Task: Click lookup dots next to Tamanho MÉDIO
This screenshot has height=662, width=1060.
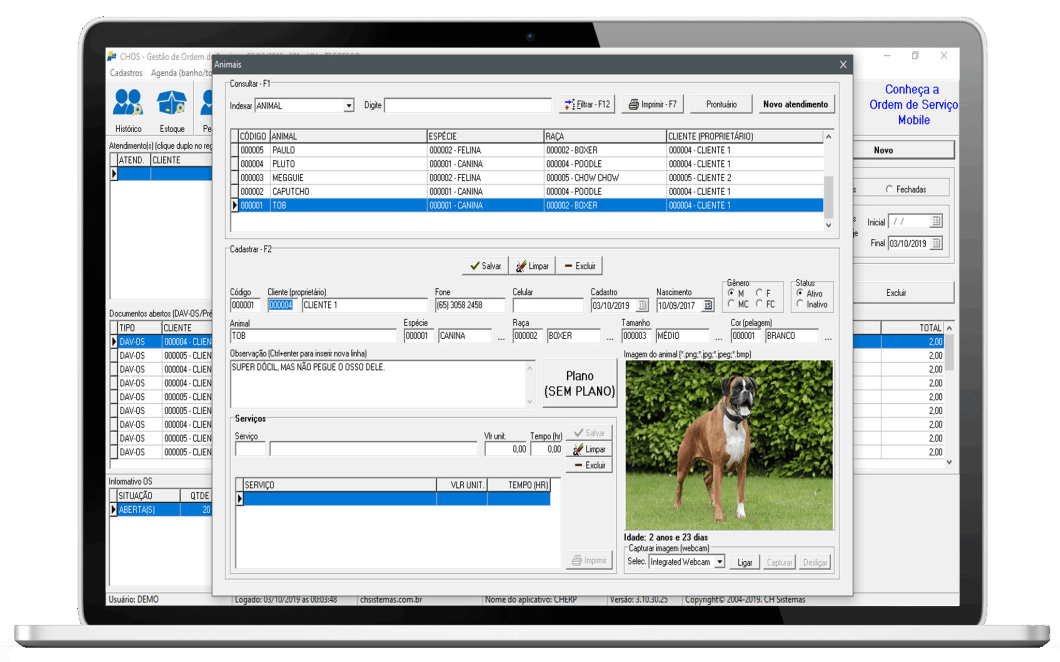Action: pyautogui.click(x=719, y=337)
